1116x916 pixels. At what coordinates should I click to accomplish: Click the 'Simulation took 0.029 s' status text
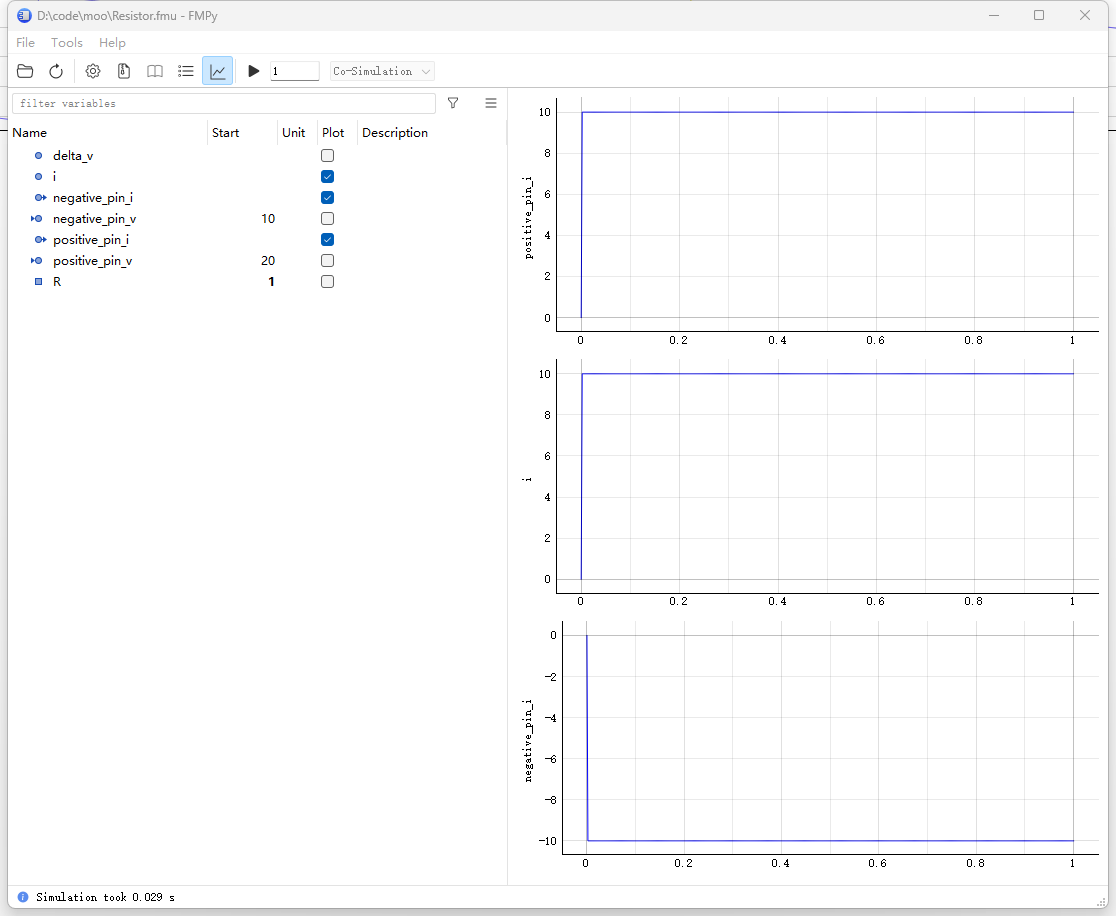[x=105, y=897]
